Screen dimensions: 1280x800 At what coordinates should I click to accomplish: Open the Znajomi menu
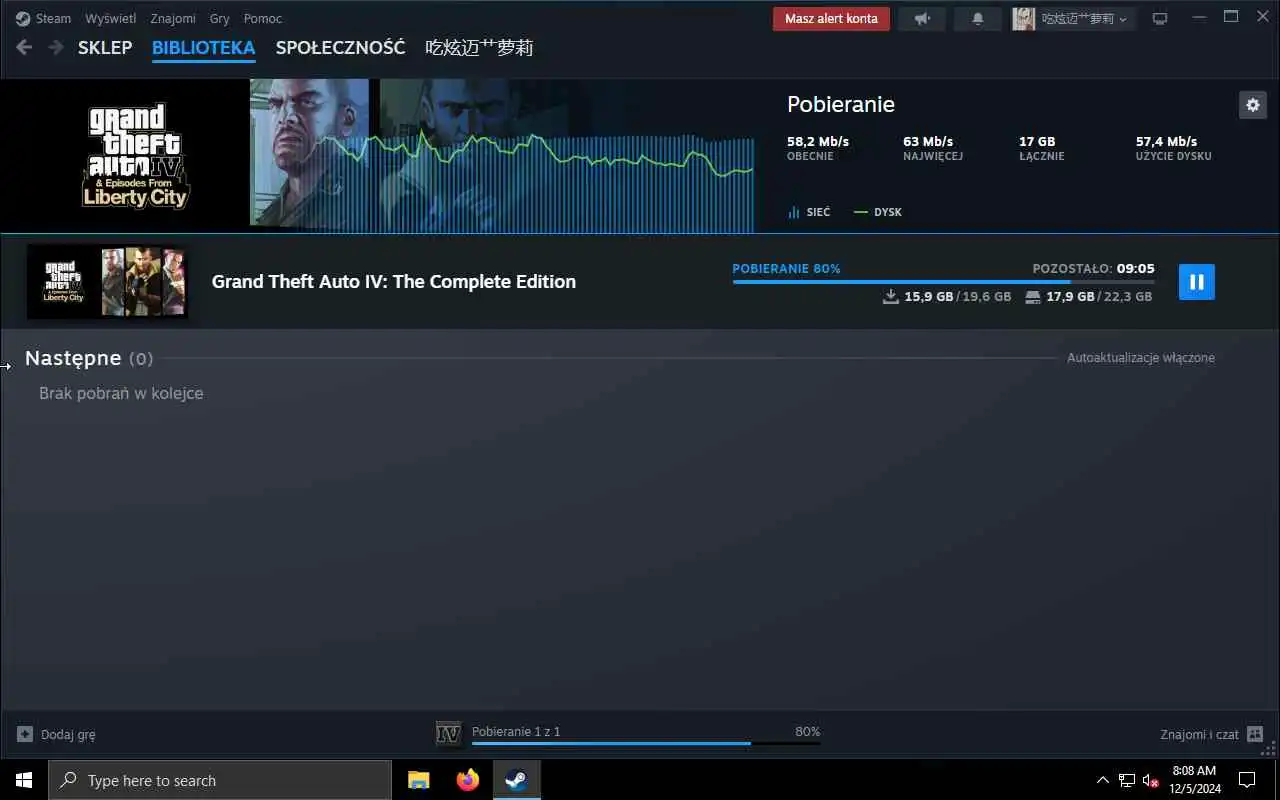(x=173, y=18)
